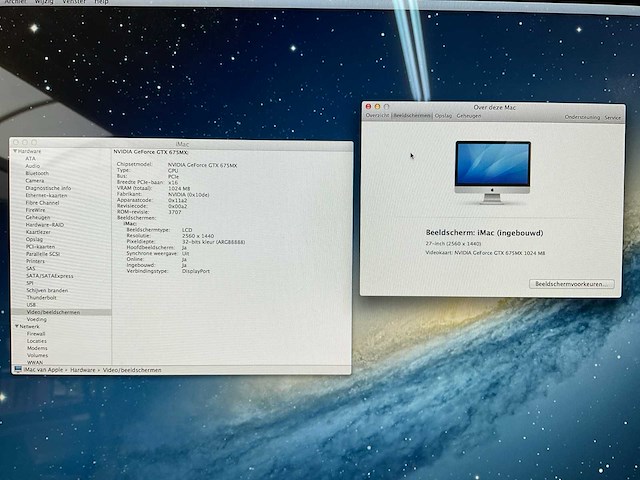Switch to the Overzicht tab

click(377, 116)
